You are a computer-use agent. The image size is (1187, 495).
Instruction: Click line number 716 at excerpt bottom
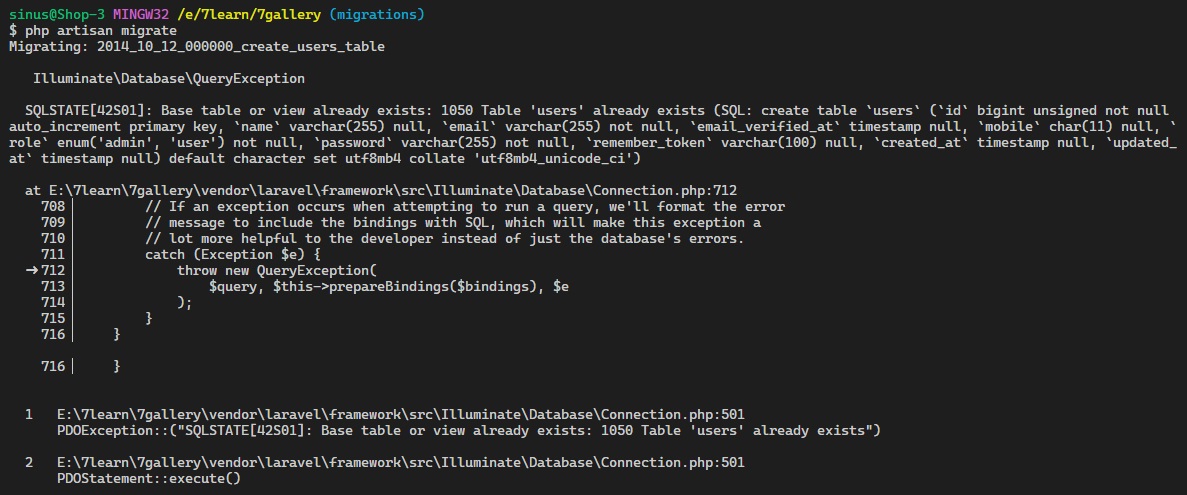pyautogui.click(x=53, y=366)
